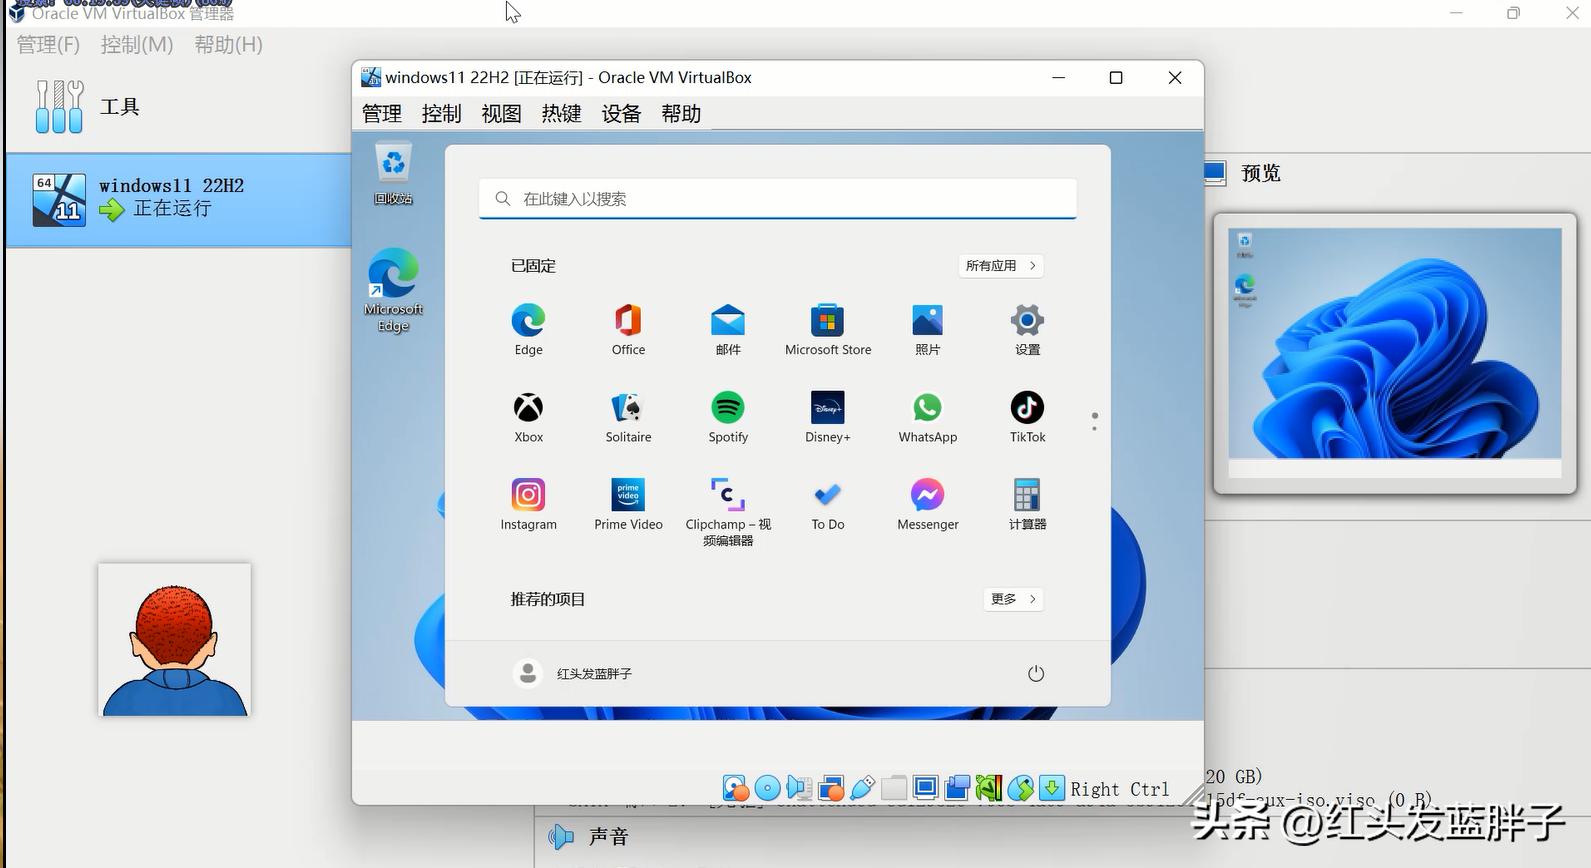This screenshot has width=1591, height=868.
Task: Open Microsoft Store from pinned apps
Action: coord(828,330)
